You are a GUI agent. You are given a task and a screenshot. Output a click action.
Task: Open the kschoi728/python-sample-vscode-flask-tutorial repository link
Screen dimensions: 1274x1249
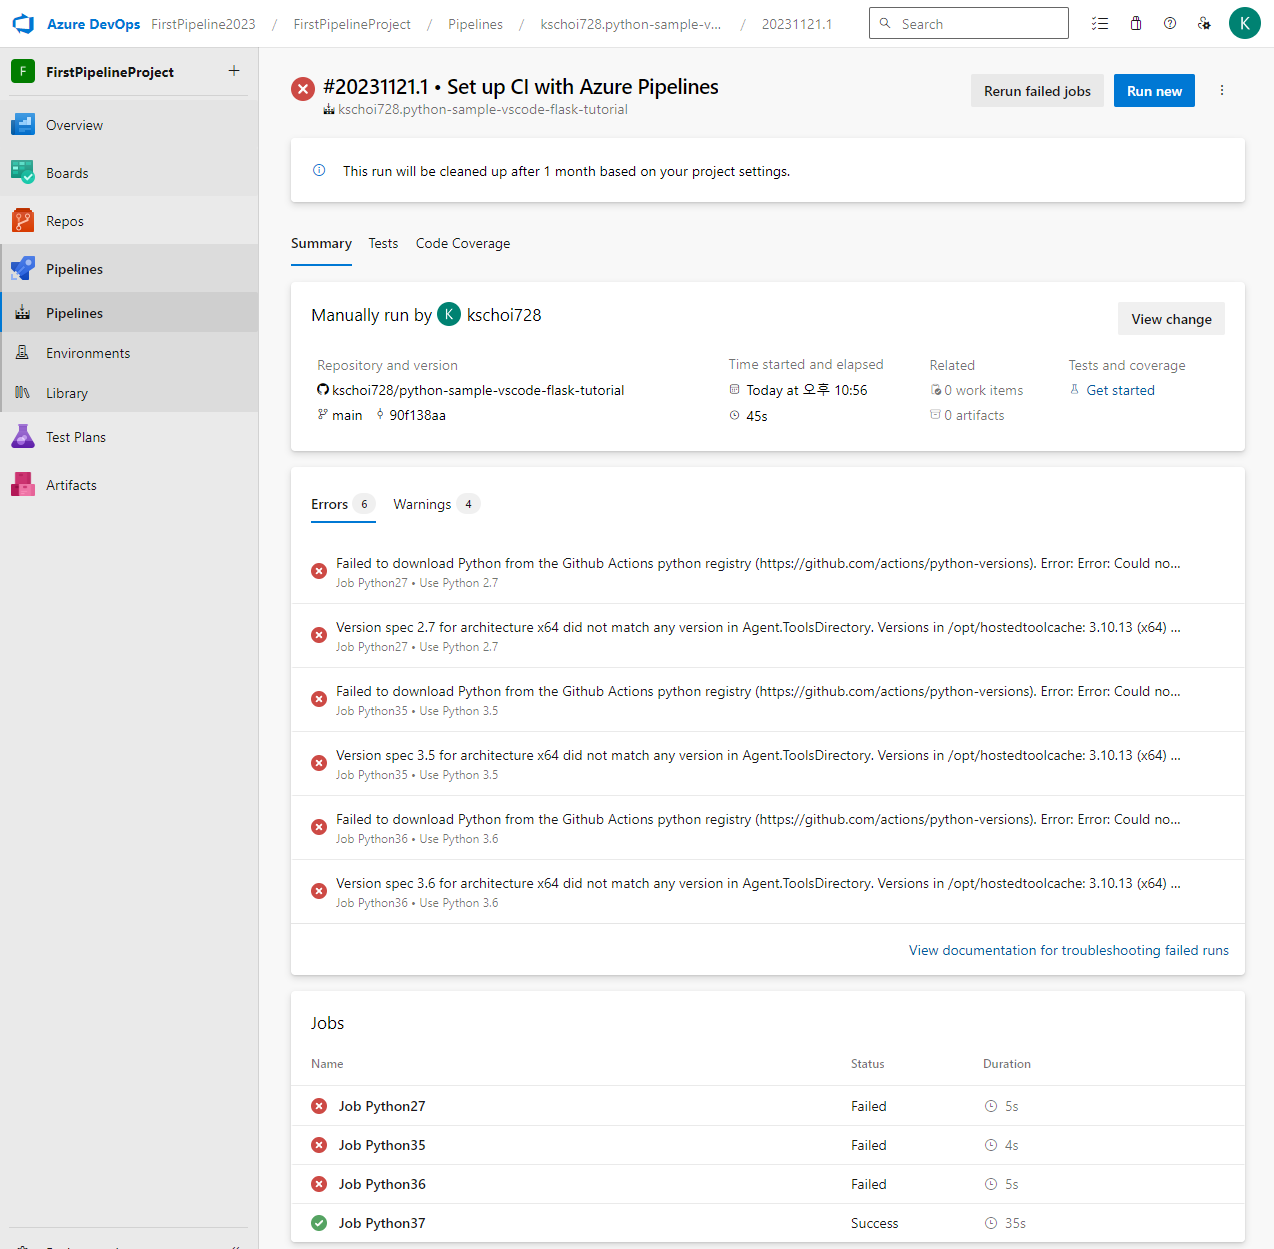[x=478, y=390]
